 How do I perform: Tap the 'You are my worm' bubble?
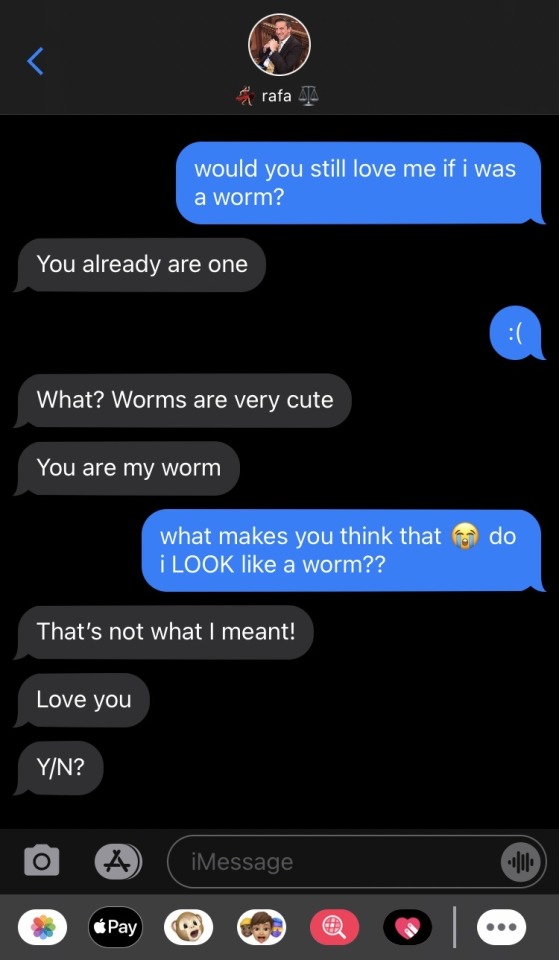coord(129,468)
